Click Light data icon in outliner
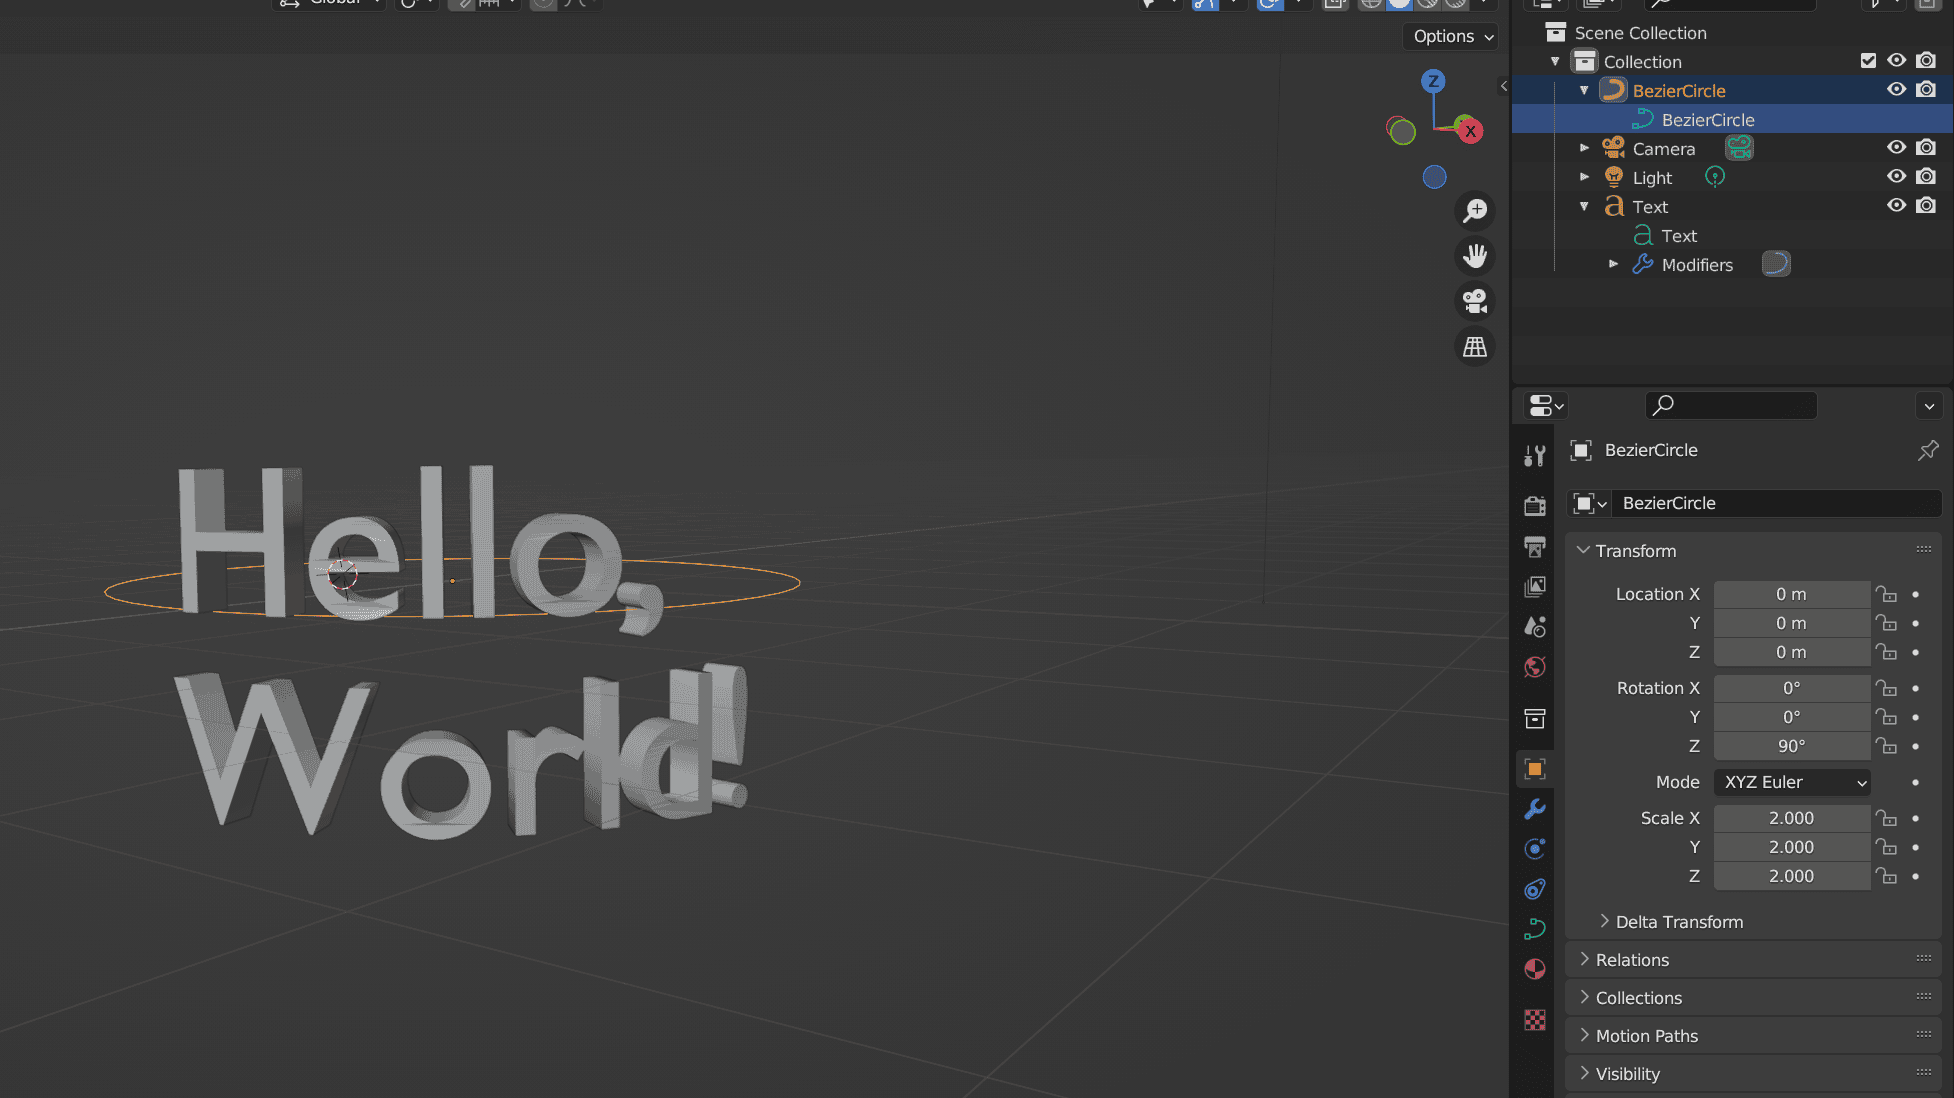 pyautogui.click(x=1715, y=177)
